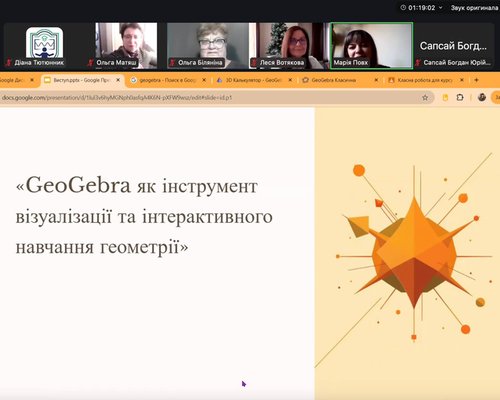Click the Classroom favicon on Класна робота tab

click(x=391, y=80)
